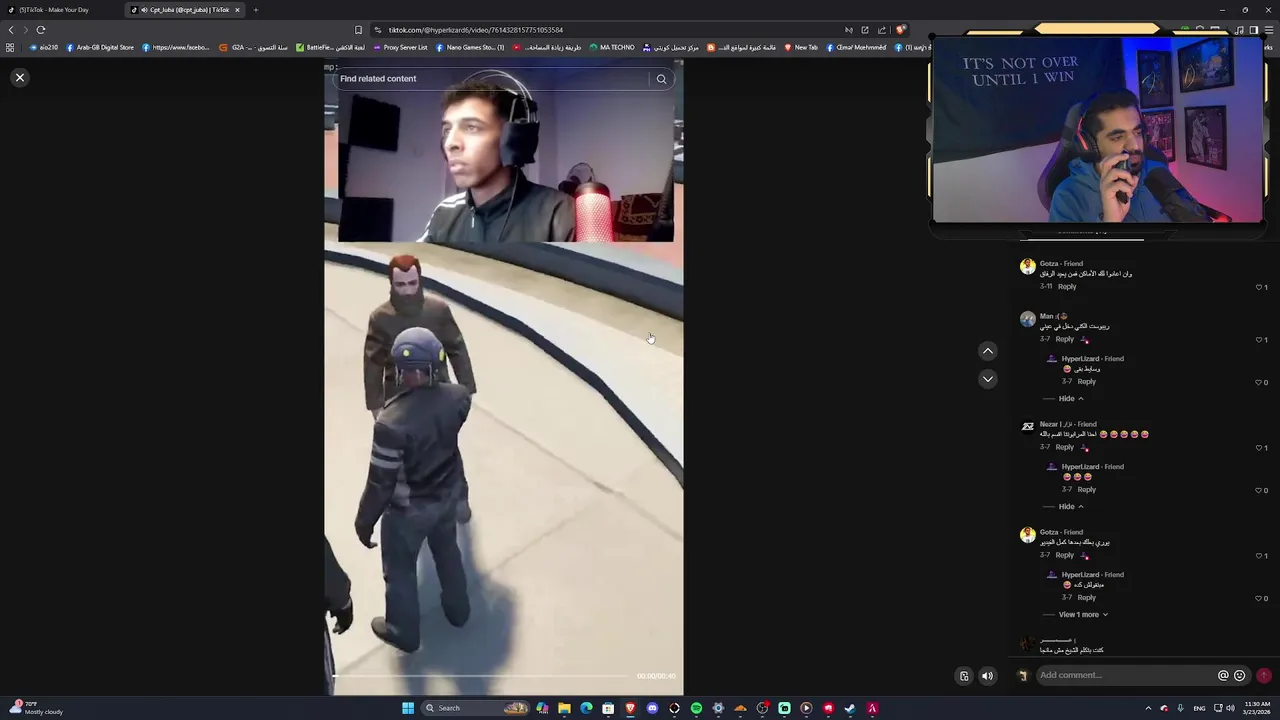Go back in browser history
1280x720 pixels.
11,30
